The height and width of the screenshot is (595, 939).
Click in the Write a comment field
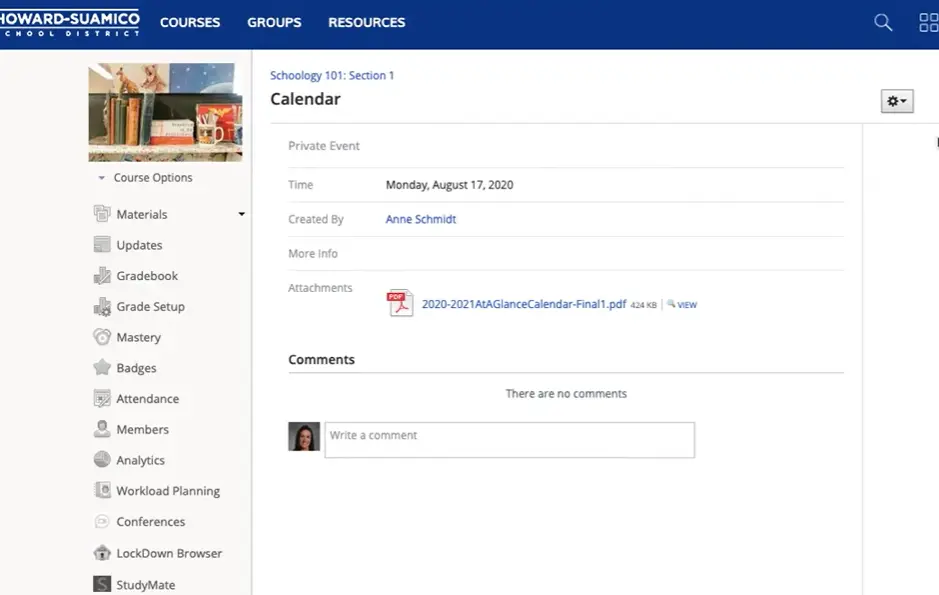(x=509, y=440)
